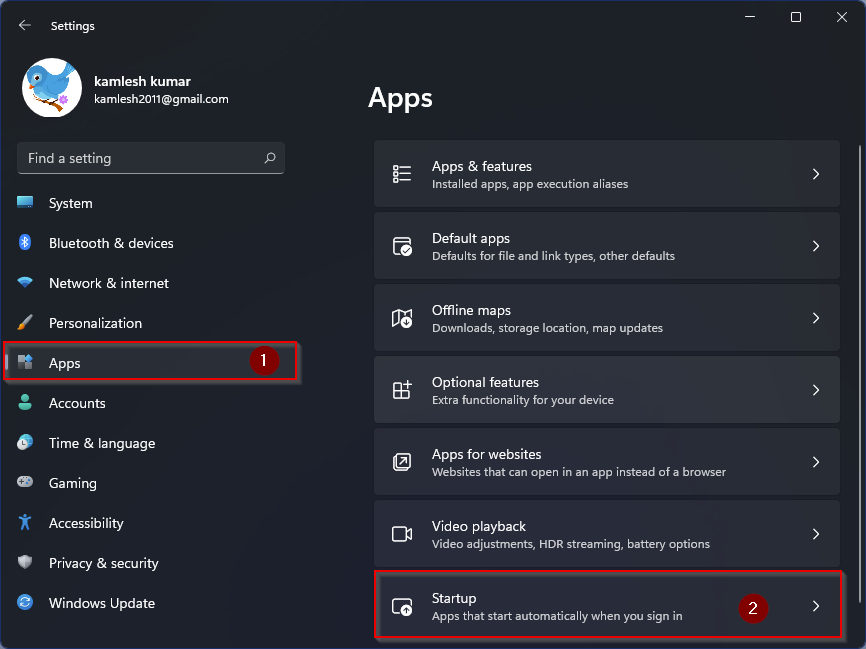Image resolution: width=866 pixels, height=649 pixels.
Task: Open Startup apps settings
Action: pyautogui.click(x=606, y=606)
